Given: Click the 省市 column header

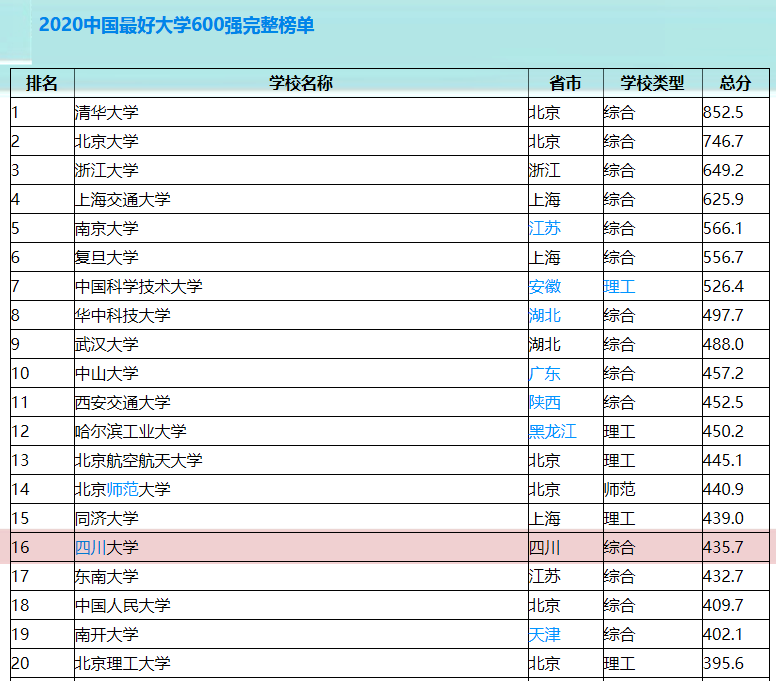Looking at the screenshot, I should (x=566, y=83).
